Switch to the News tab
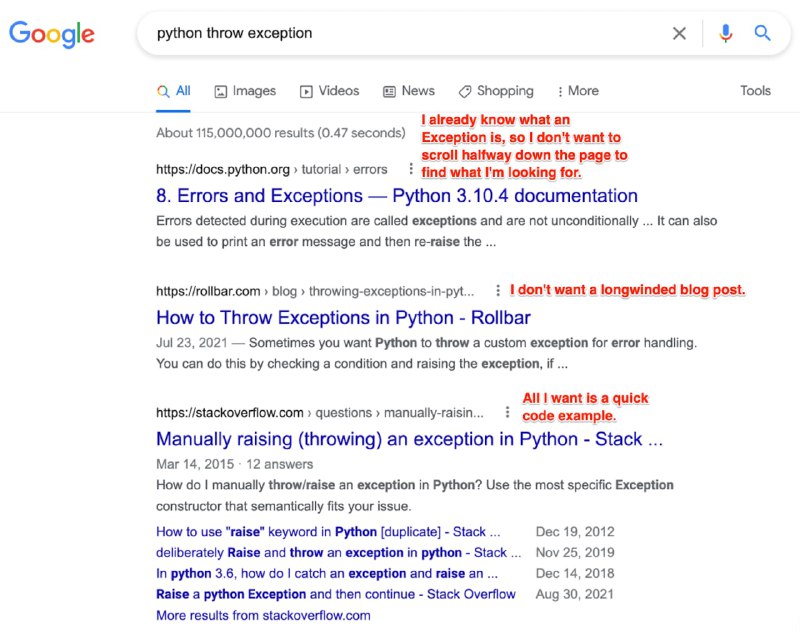The image size is (800, 631). pyautogui.click(x=409, y=91)
